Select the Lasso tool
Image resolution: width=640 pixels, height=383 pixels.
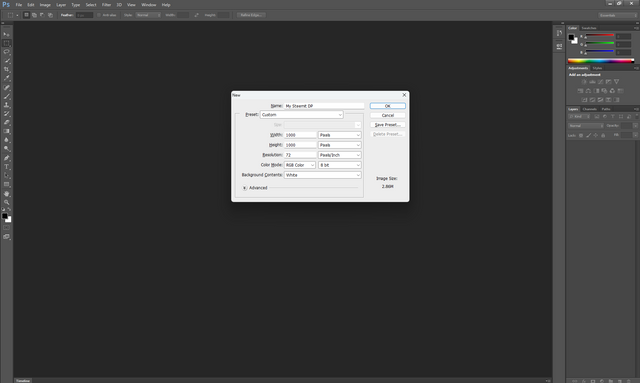7,52
